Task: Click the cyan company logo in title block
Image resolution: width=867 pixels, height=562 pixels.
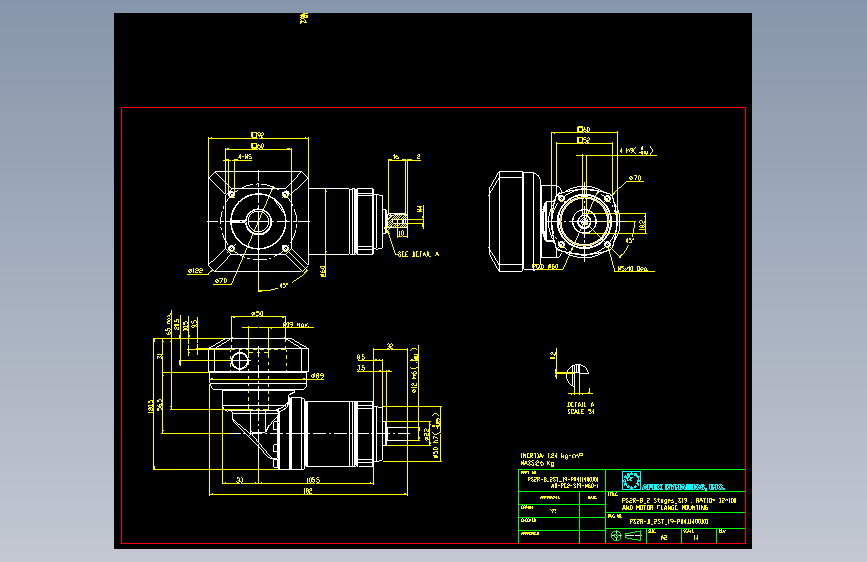Action: coord(631,480)
